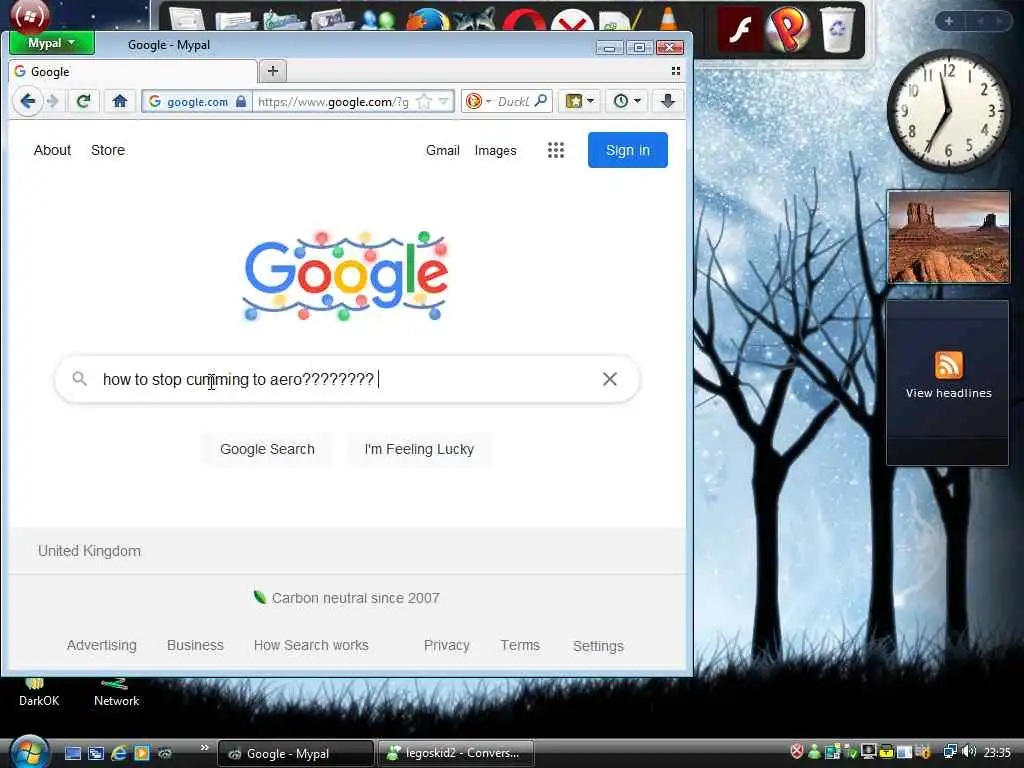Click the forward navigation arrow

pyautogui.click(x=54, y=101)
